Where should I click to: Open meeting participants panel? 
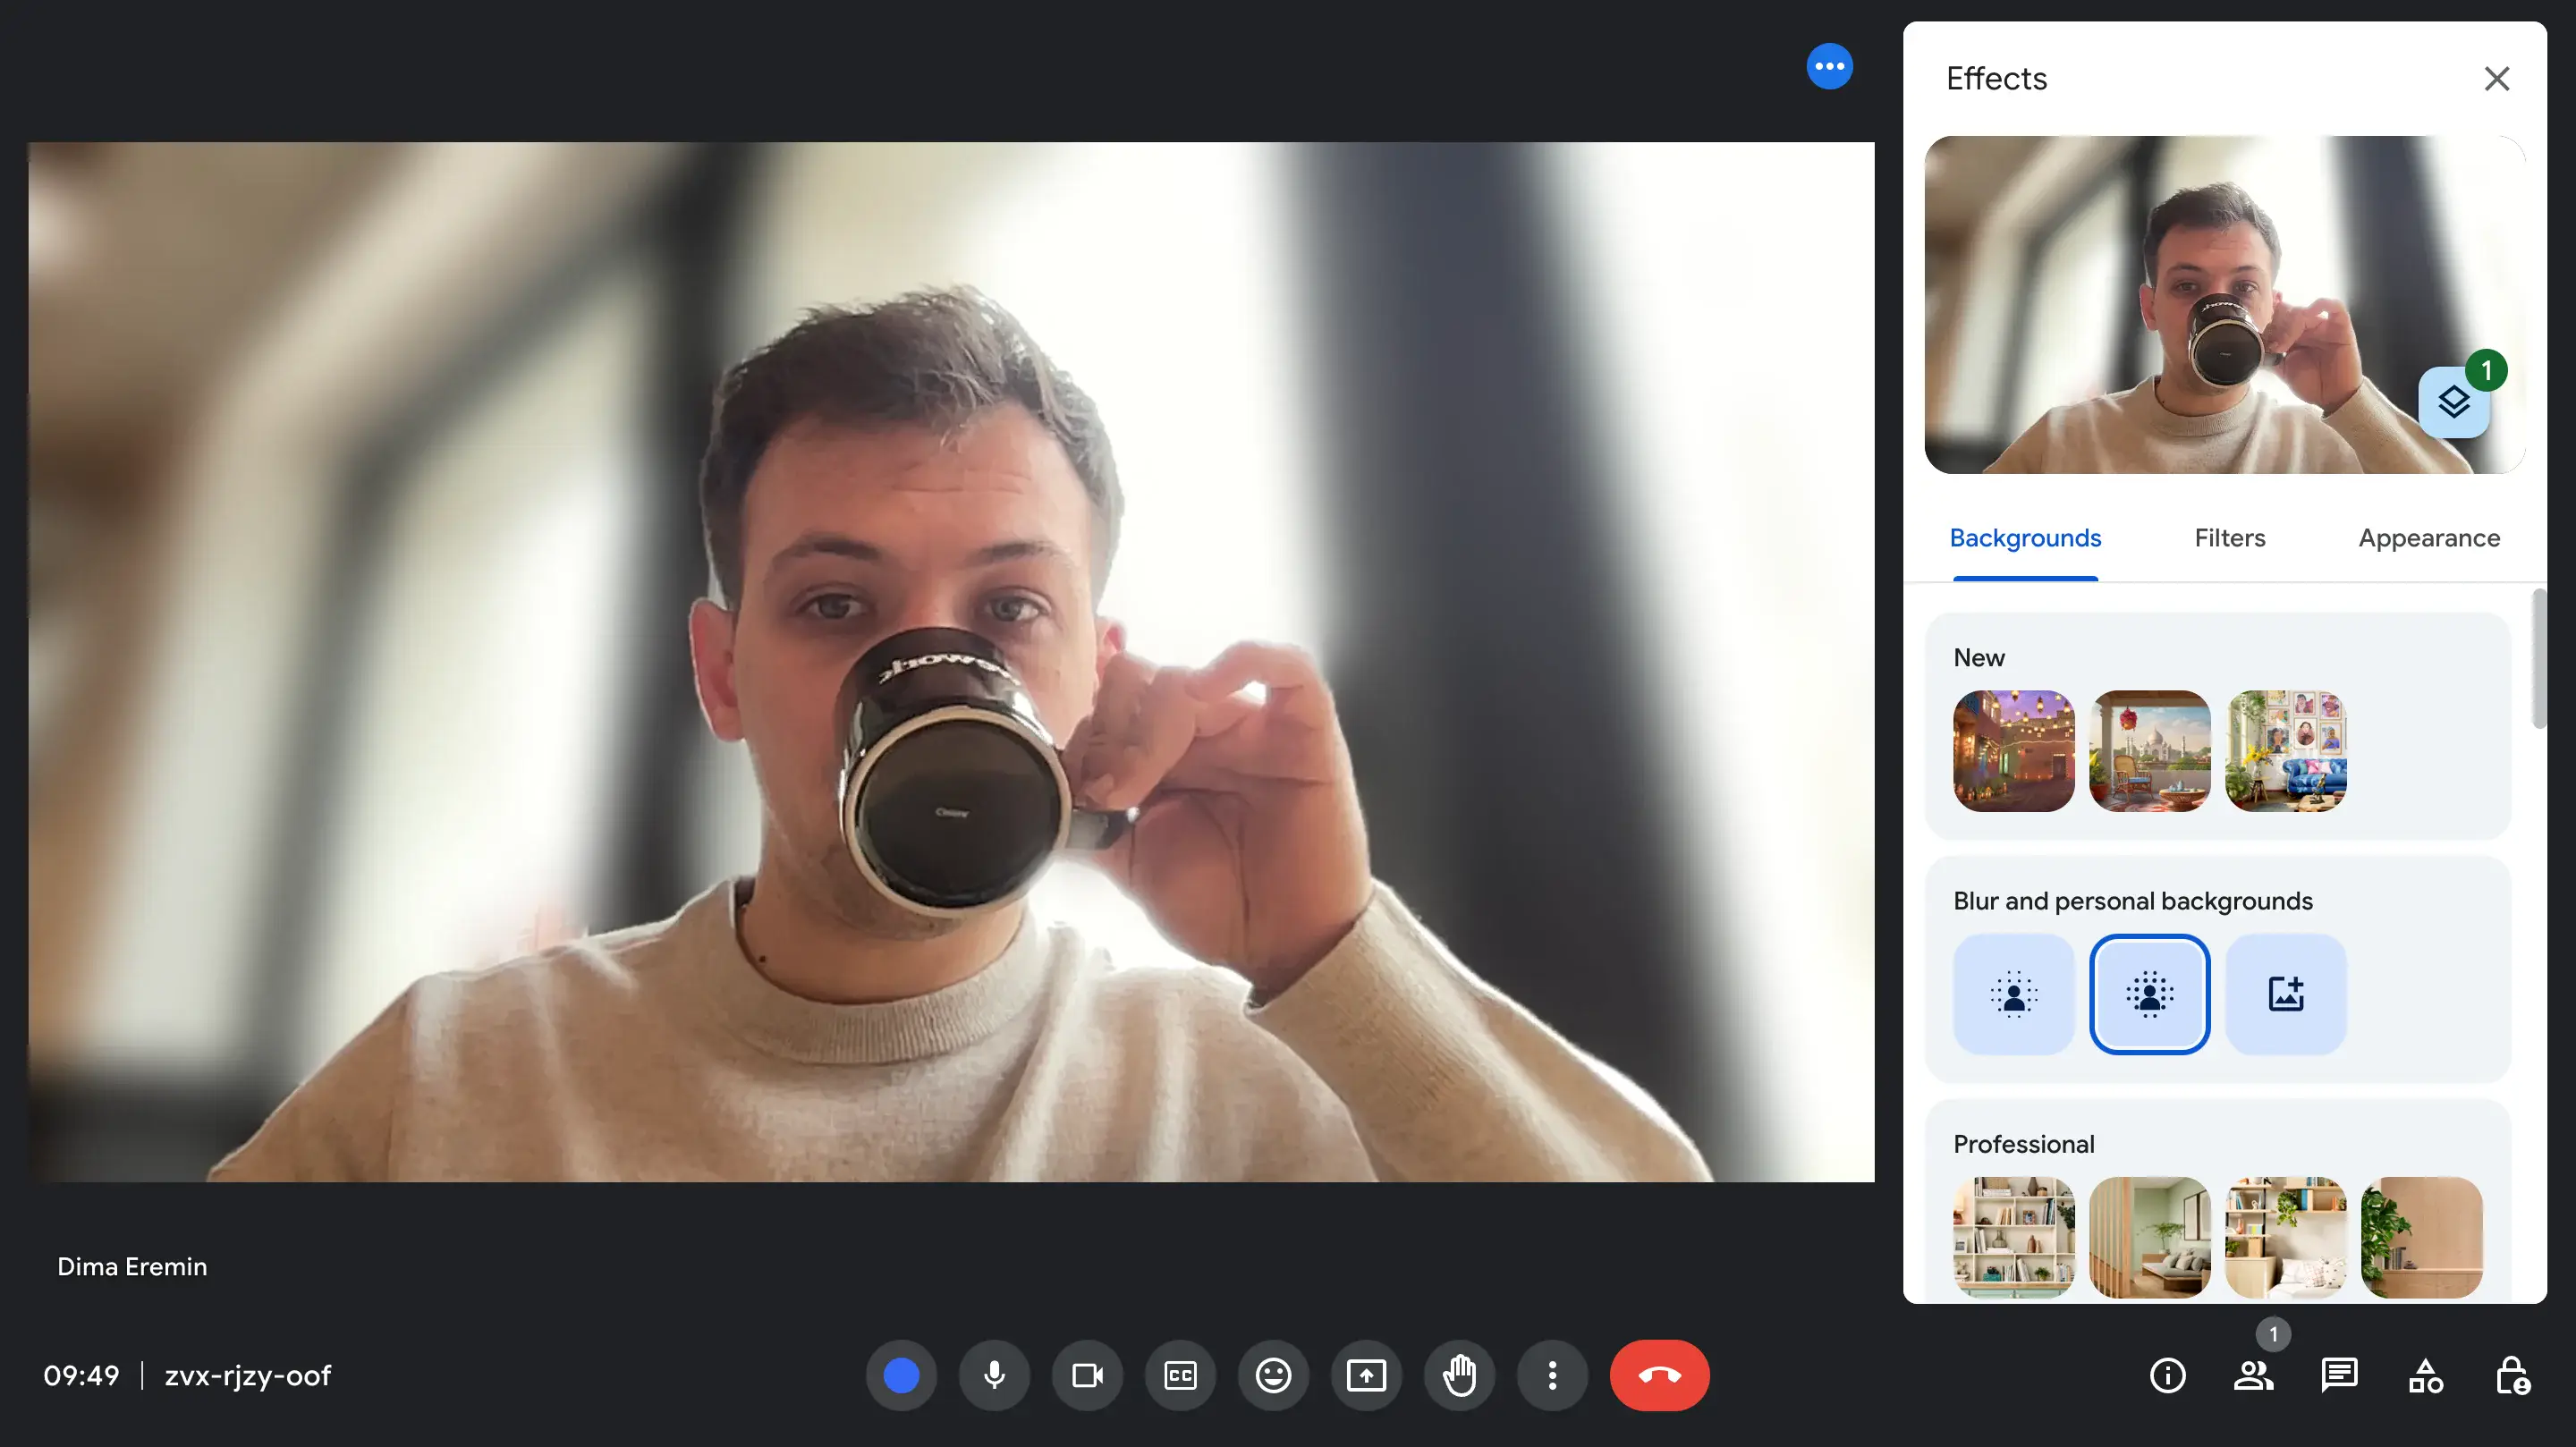coord(2254,1376)
